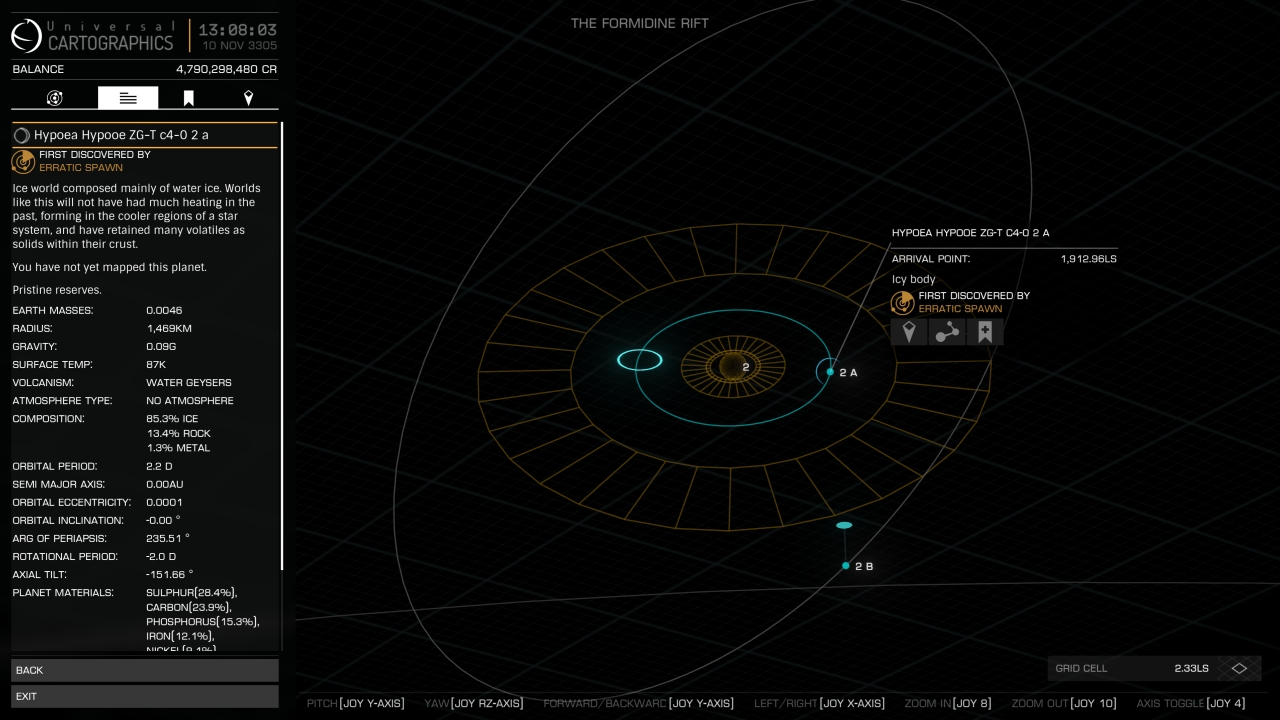Click the RADIUS value 1,469KM
1280x720 pixels.
pos(169,328)
